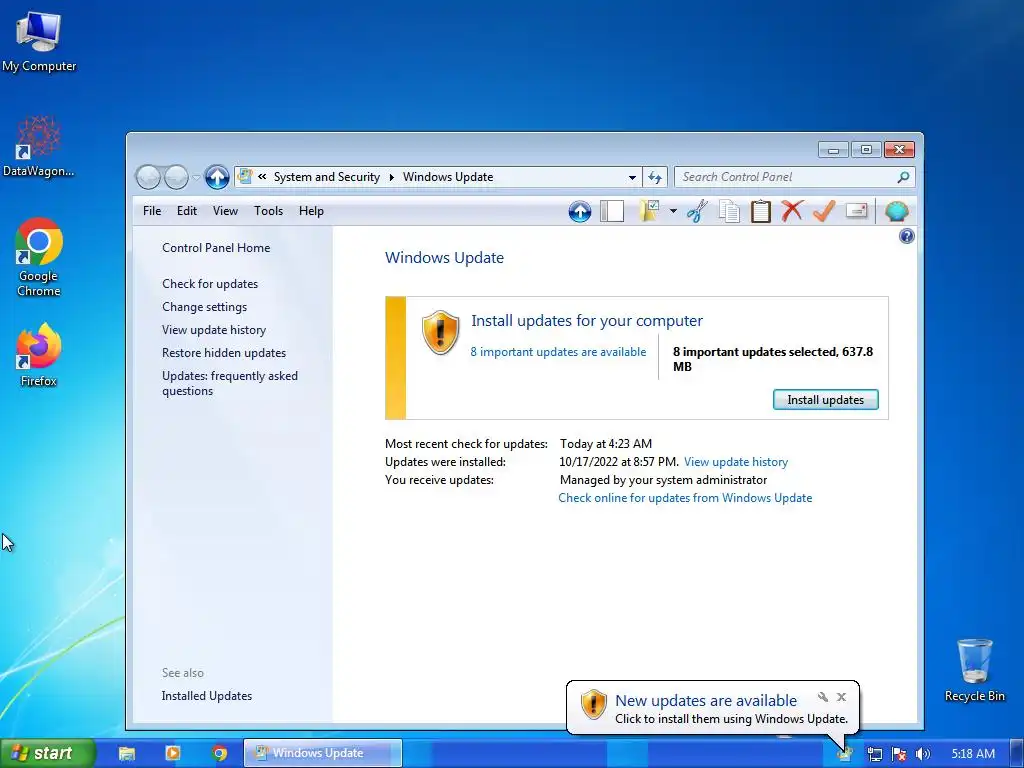The width and height of the screenshot is (1024, 768).
Task: Click the network tray icon
Action: point(874,754)
